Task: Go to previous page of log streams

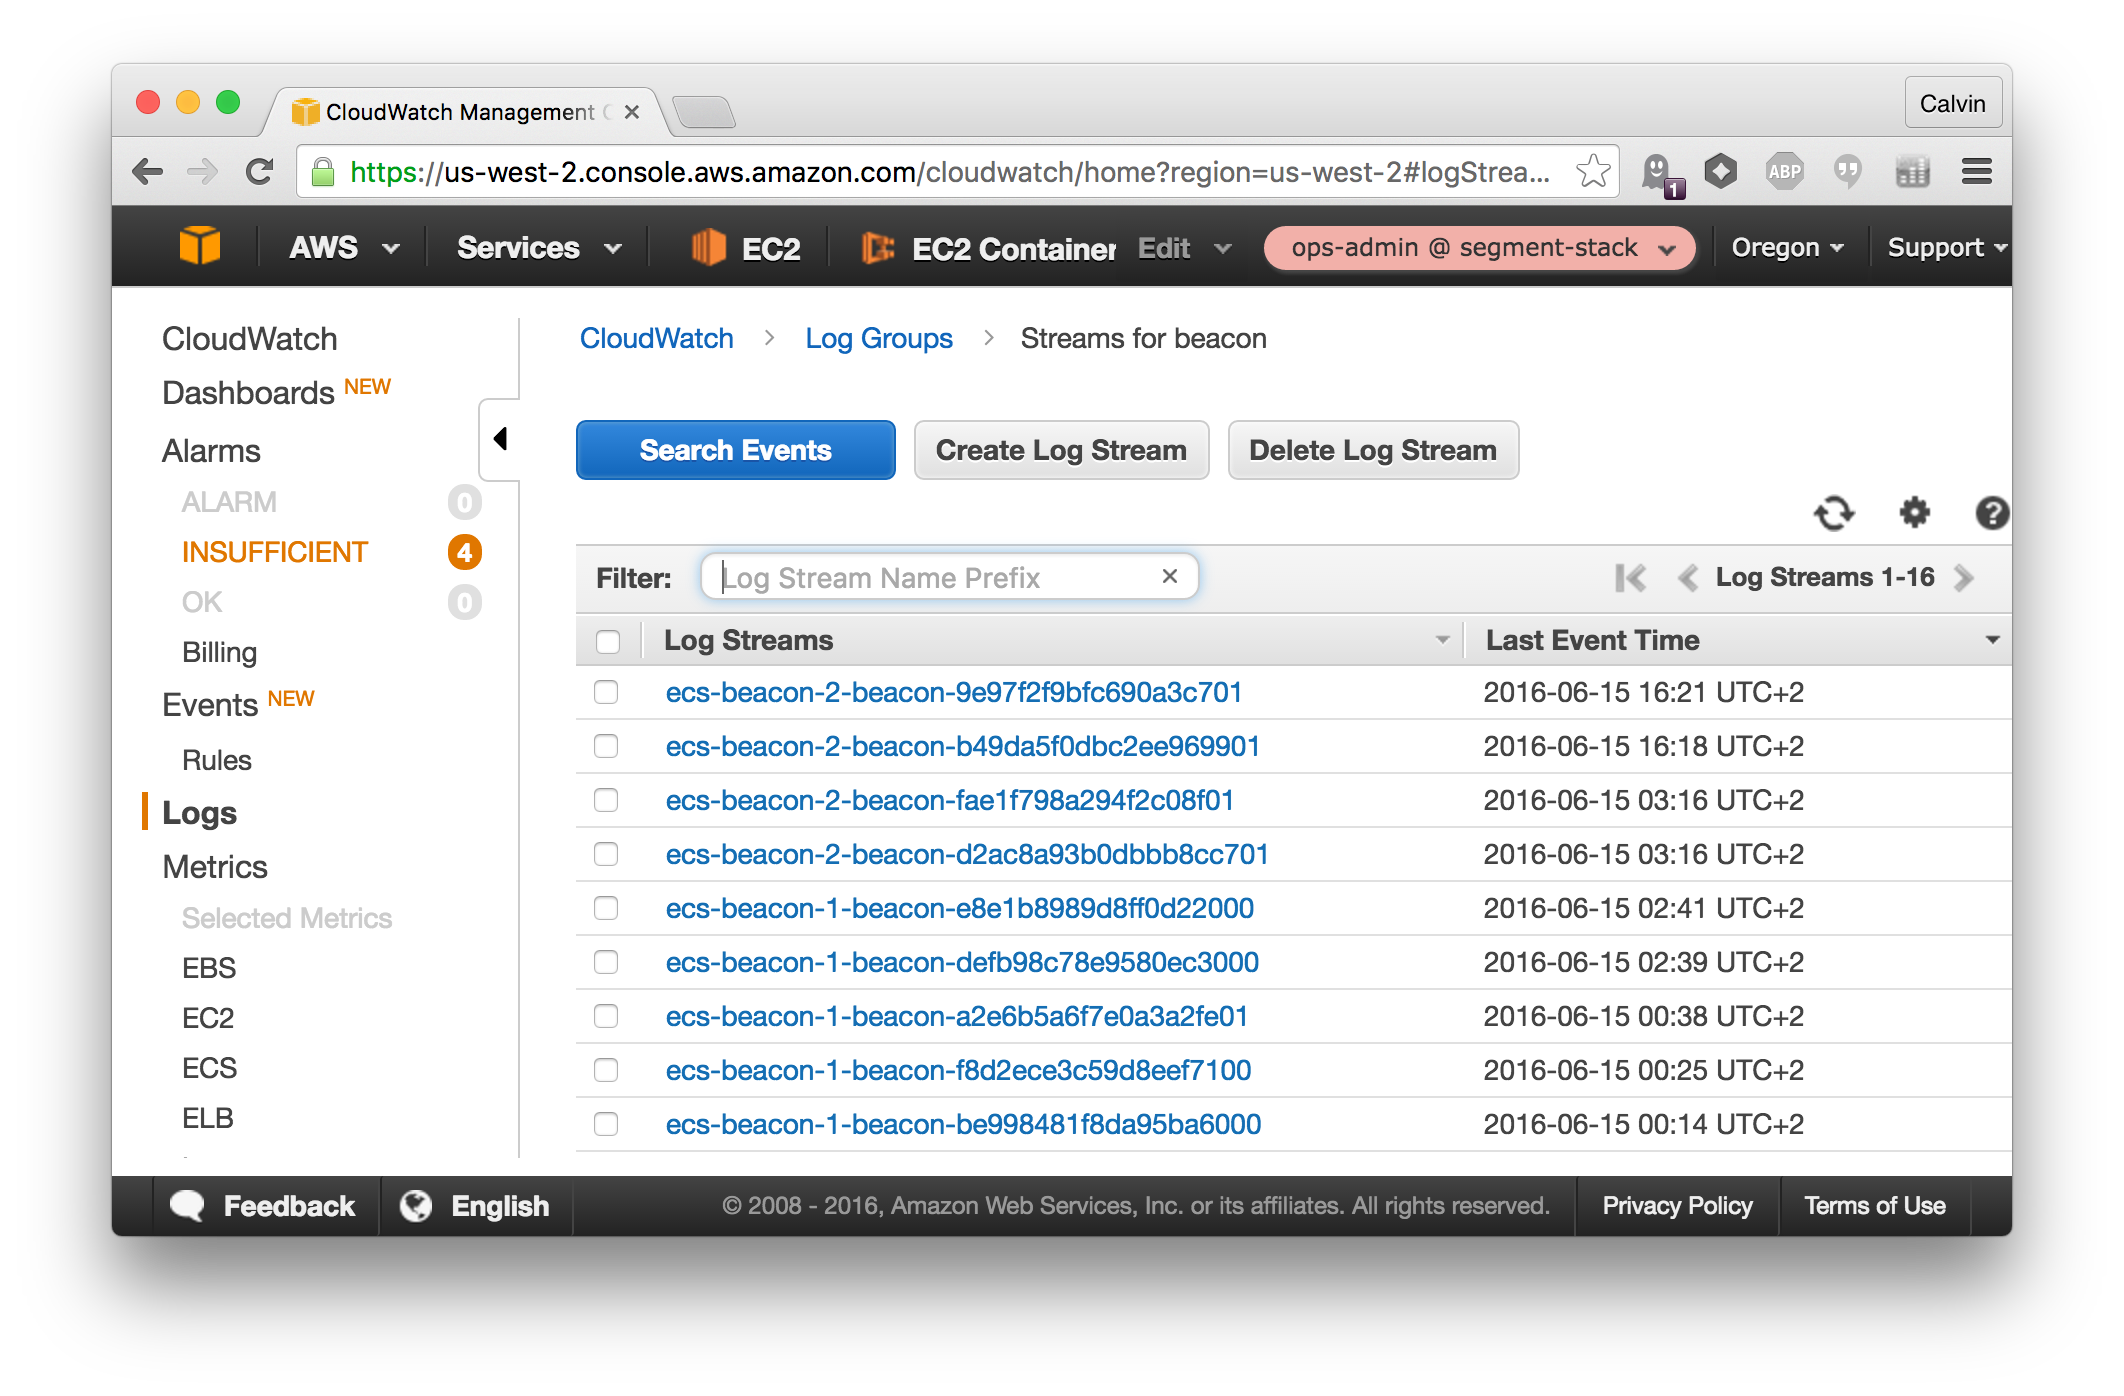Action: [1688, 577]
